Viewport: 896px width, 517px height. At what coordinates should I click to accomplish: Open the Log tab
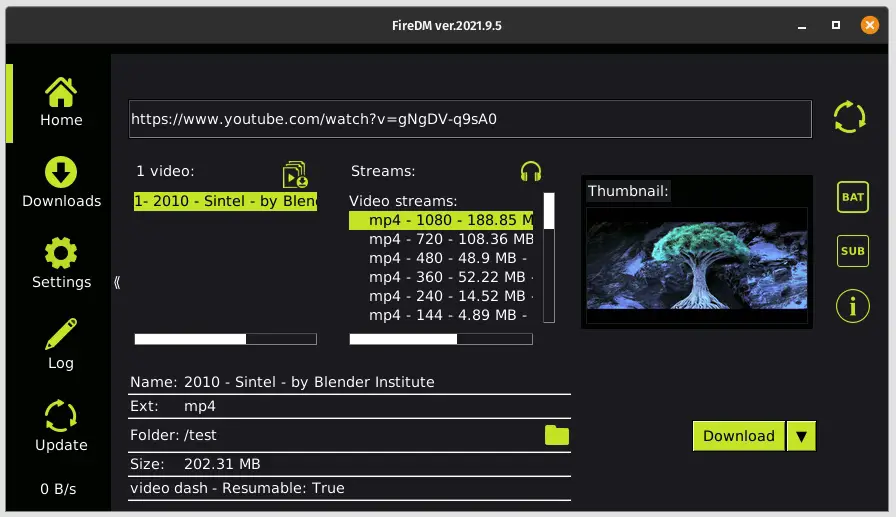[x=61, y=344]
